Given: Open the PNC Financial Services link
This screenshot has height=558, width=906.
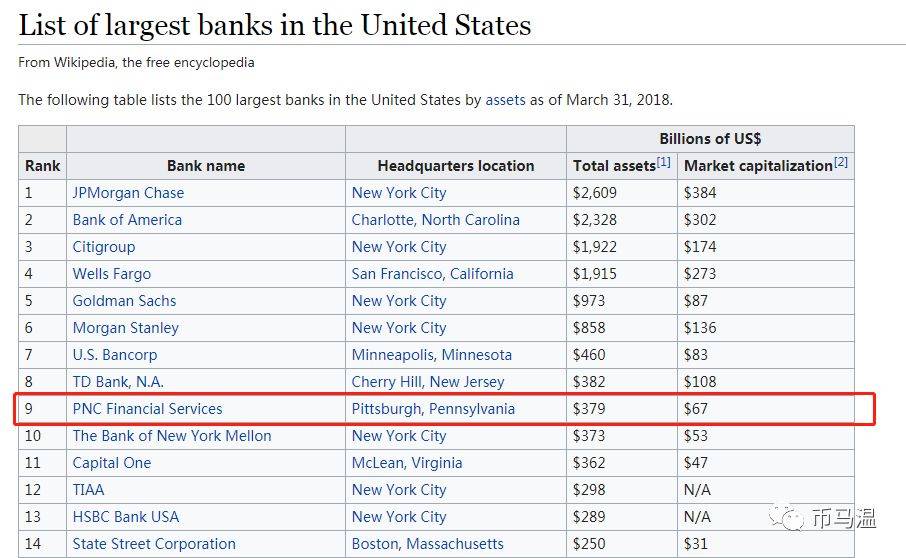Looking at the screenshot, I should (147, 409).
